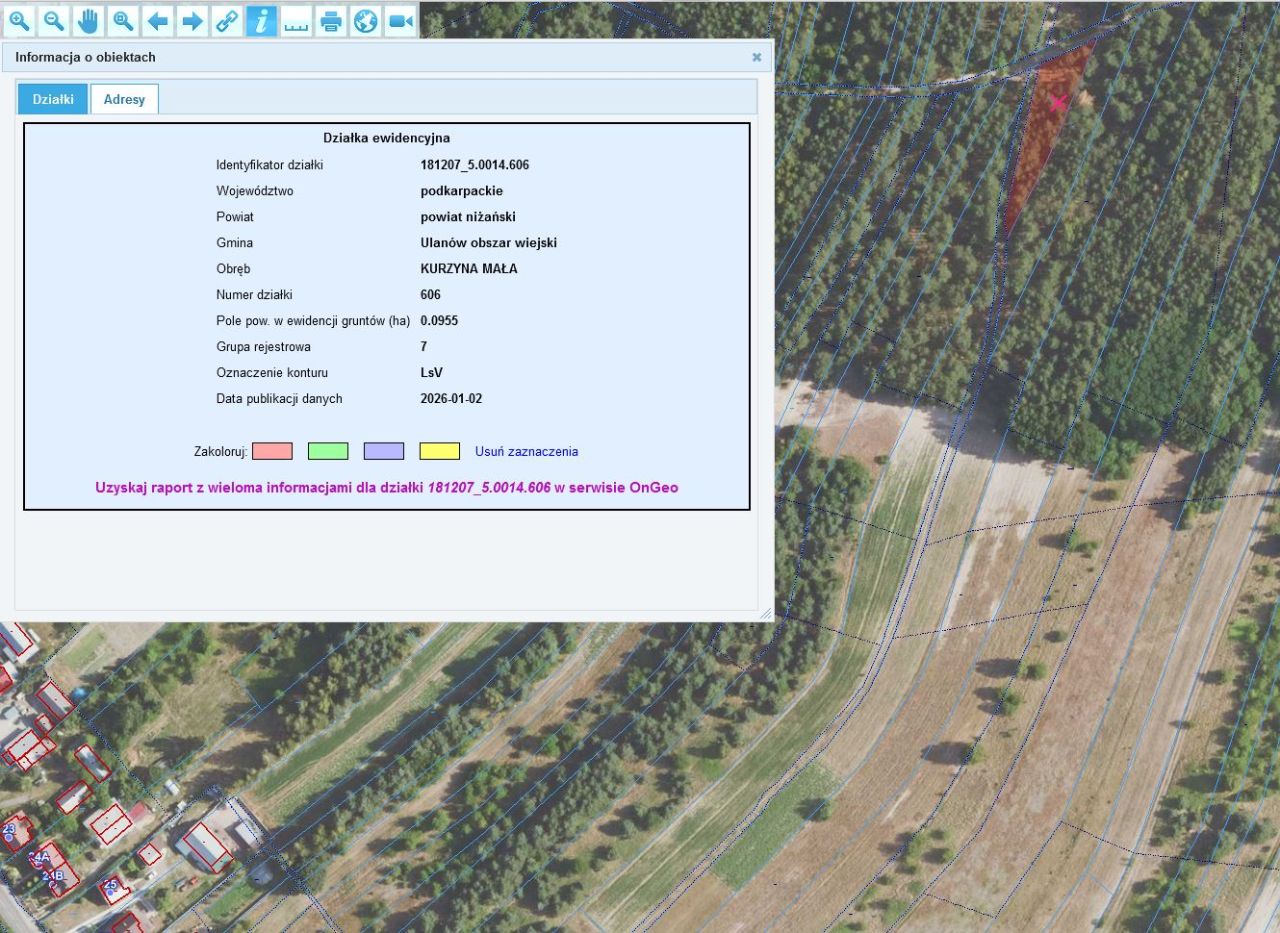Open the OnGeo parcel report link
Viewport: 1280px width, 933px height.
(387, 487)
